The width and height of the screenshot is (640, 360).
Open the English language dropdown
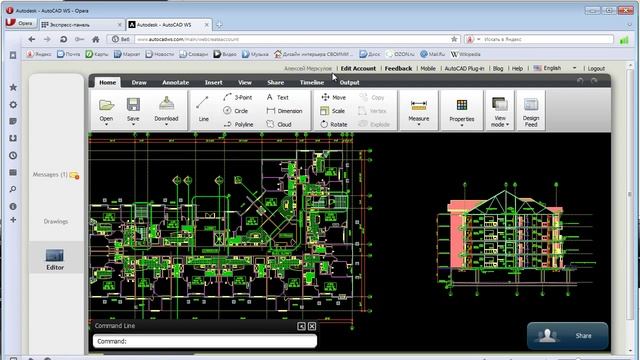(x=575, y=68)
